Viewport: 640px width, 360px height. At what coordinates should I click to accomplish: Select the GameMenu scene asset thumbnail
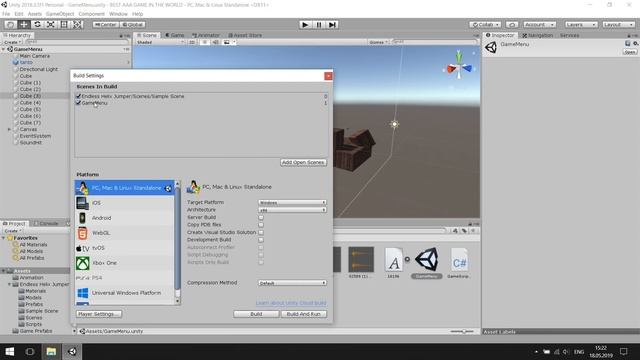[427, 260]
